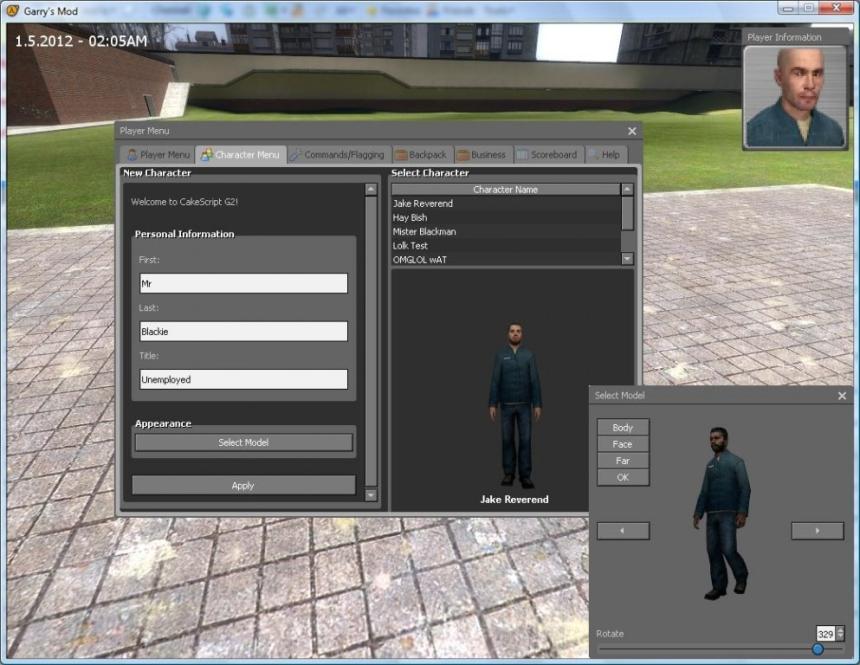Maximize the Garry's Mod window
Image resolution: width=860 pixels, height=665 pixels.
pyautogui.click(x=809, y=8)
